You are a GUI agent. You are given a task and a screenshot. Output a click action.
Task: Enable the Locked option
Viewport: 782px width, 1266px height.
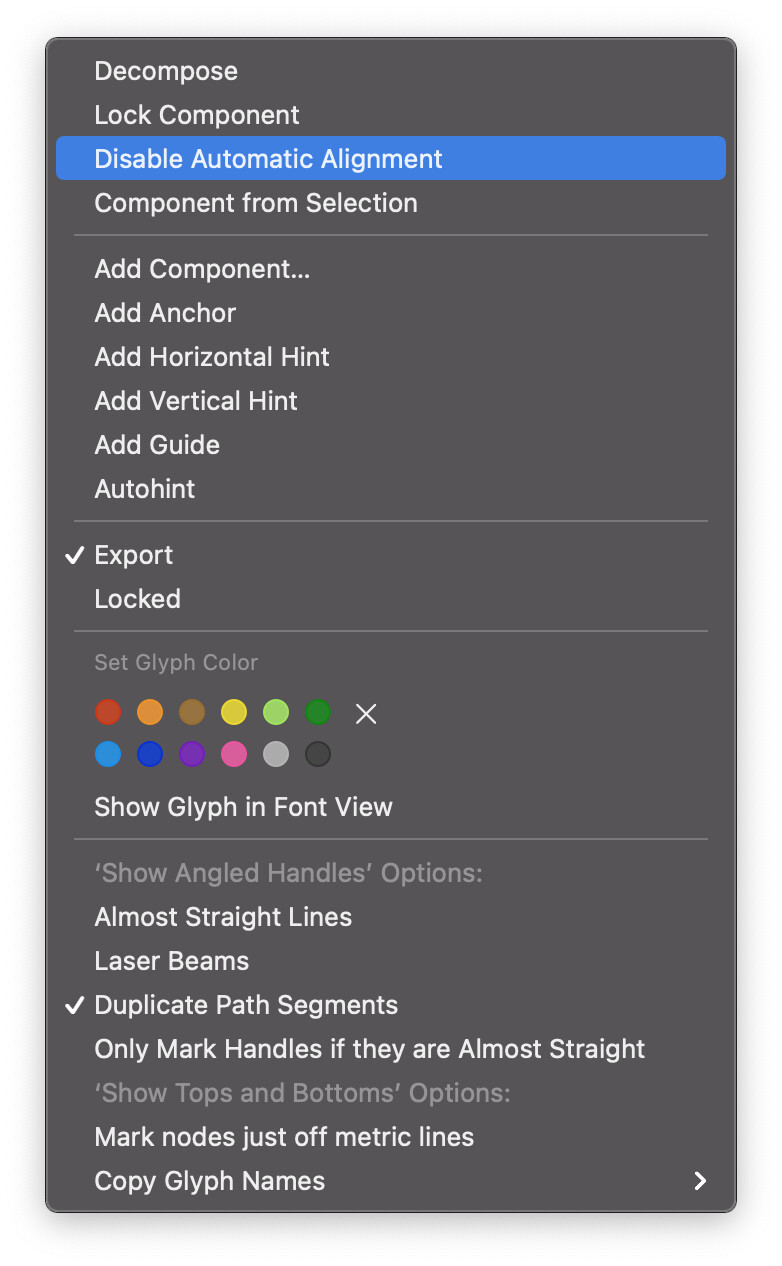coord(138,600)
